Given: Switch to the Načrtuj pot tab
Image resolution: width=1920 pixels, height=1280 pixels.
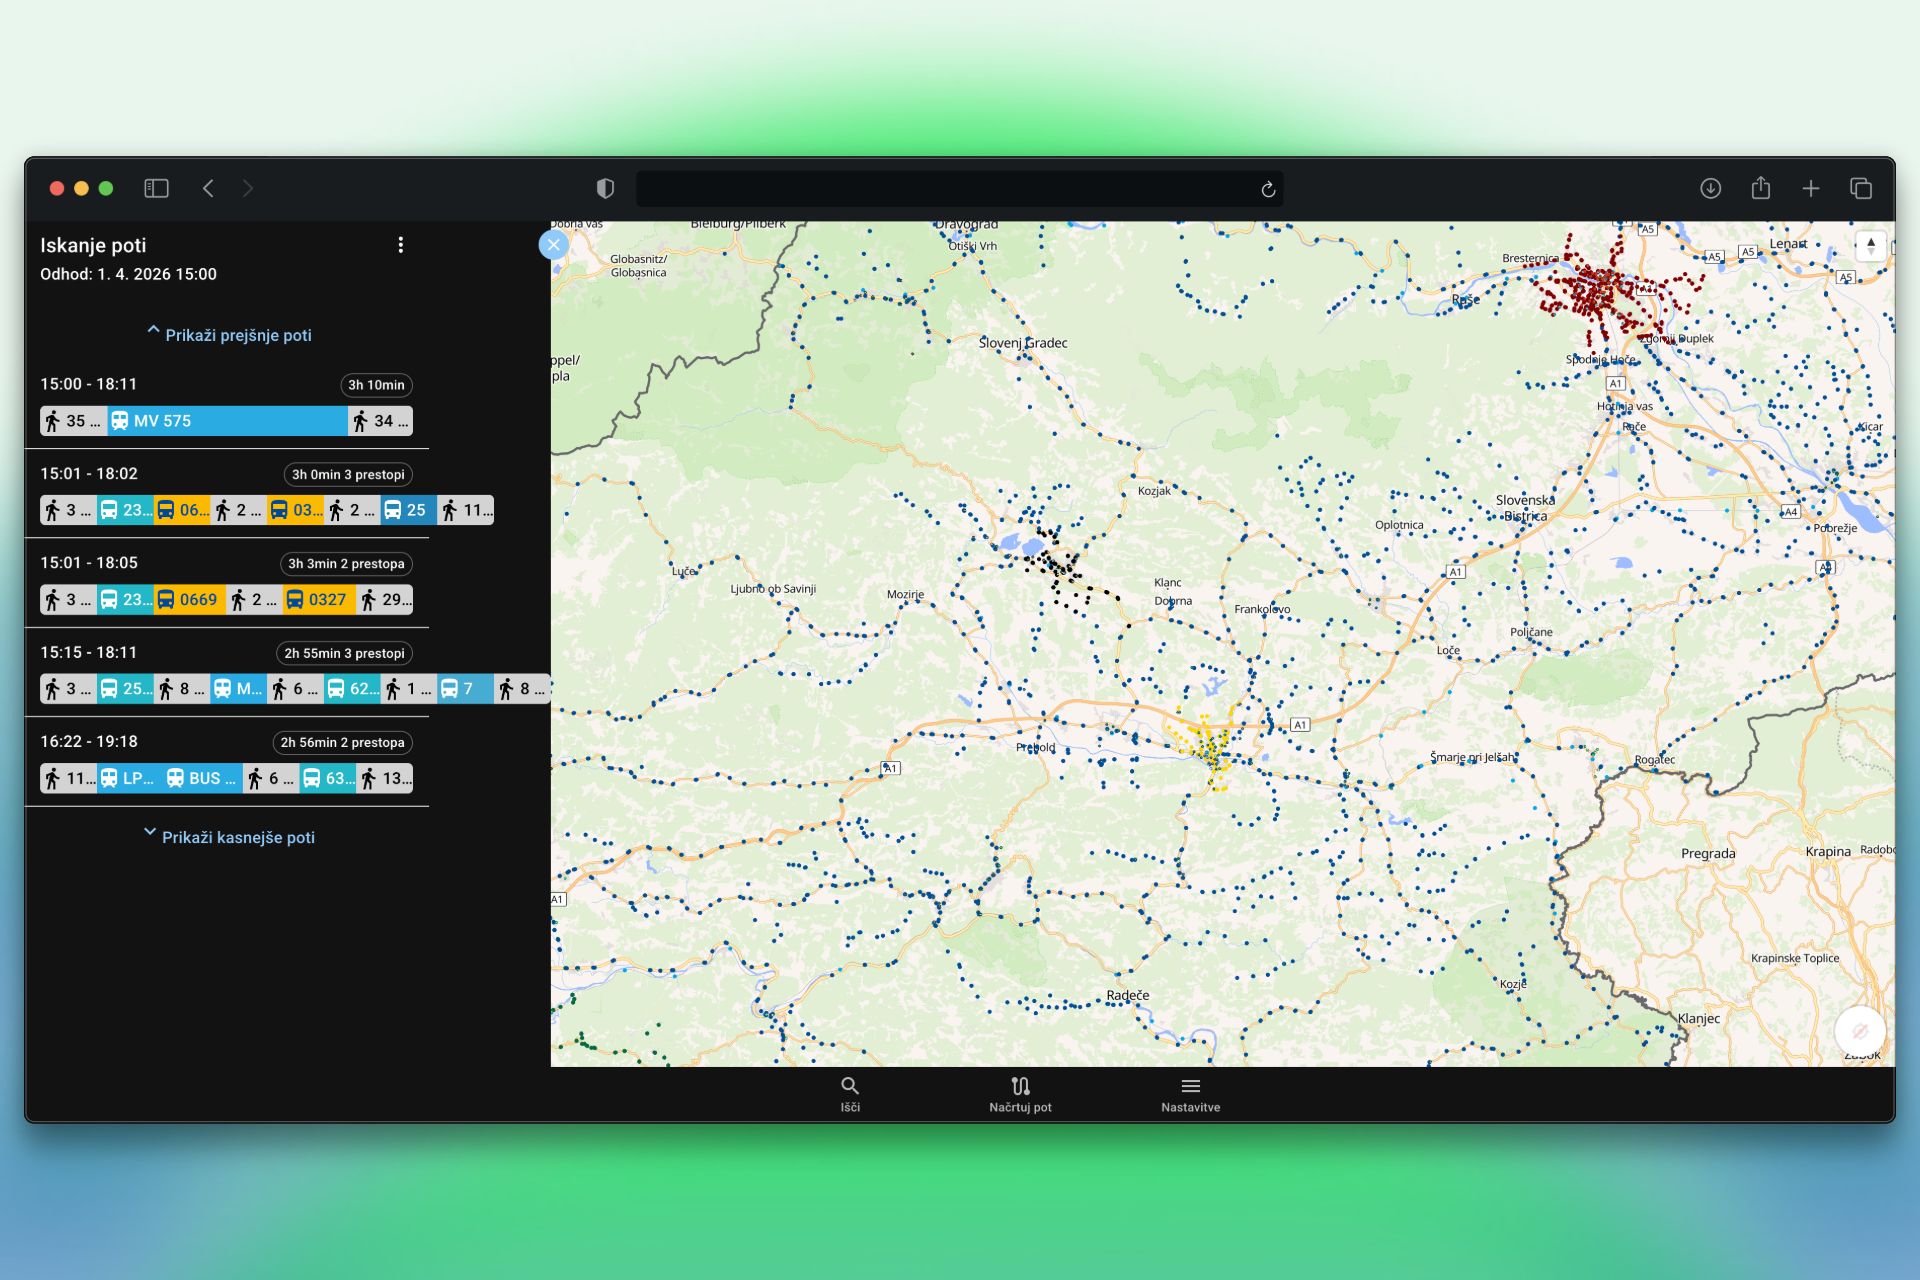Looking at the screenshot, I should pyautogui.click(x=1020, y=1092).
